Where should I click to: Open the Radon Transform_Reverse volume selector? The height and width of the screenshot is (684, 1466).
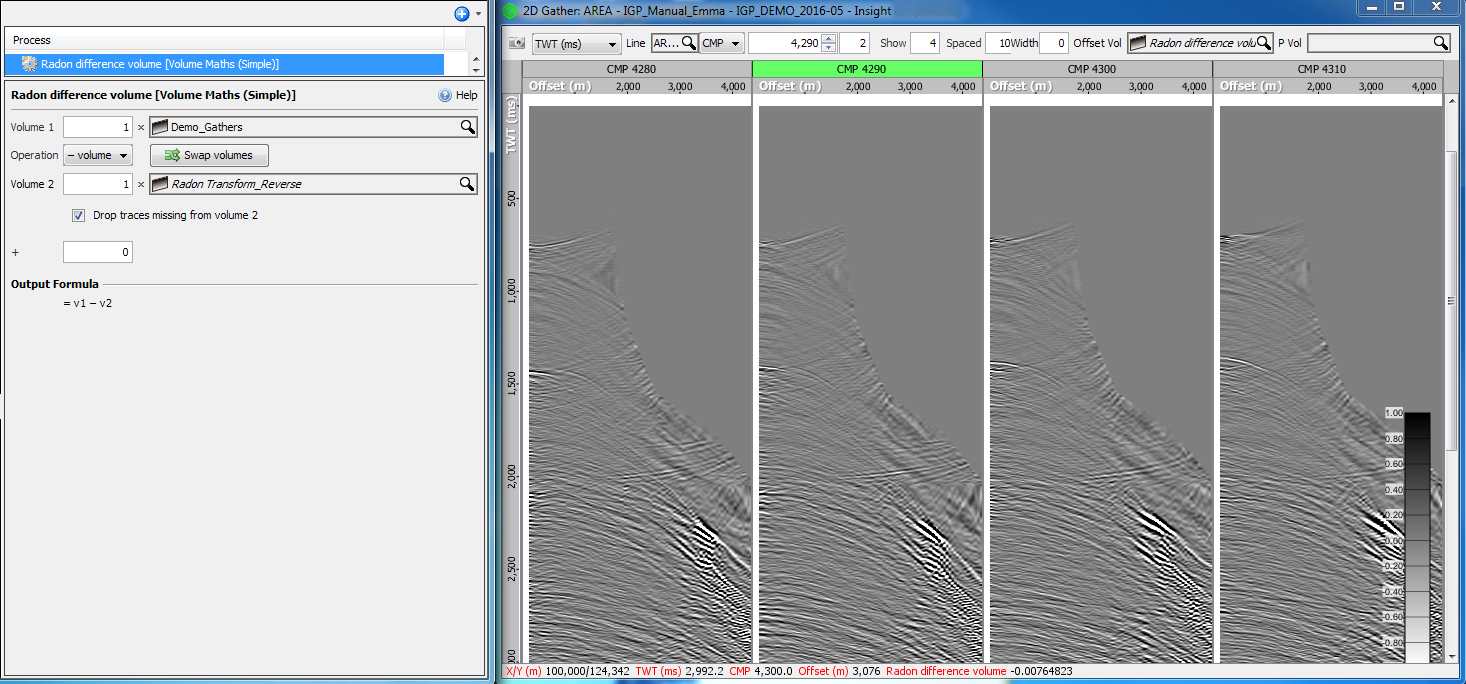tap(313, 184)
